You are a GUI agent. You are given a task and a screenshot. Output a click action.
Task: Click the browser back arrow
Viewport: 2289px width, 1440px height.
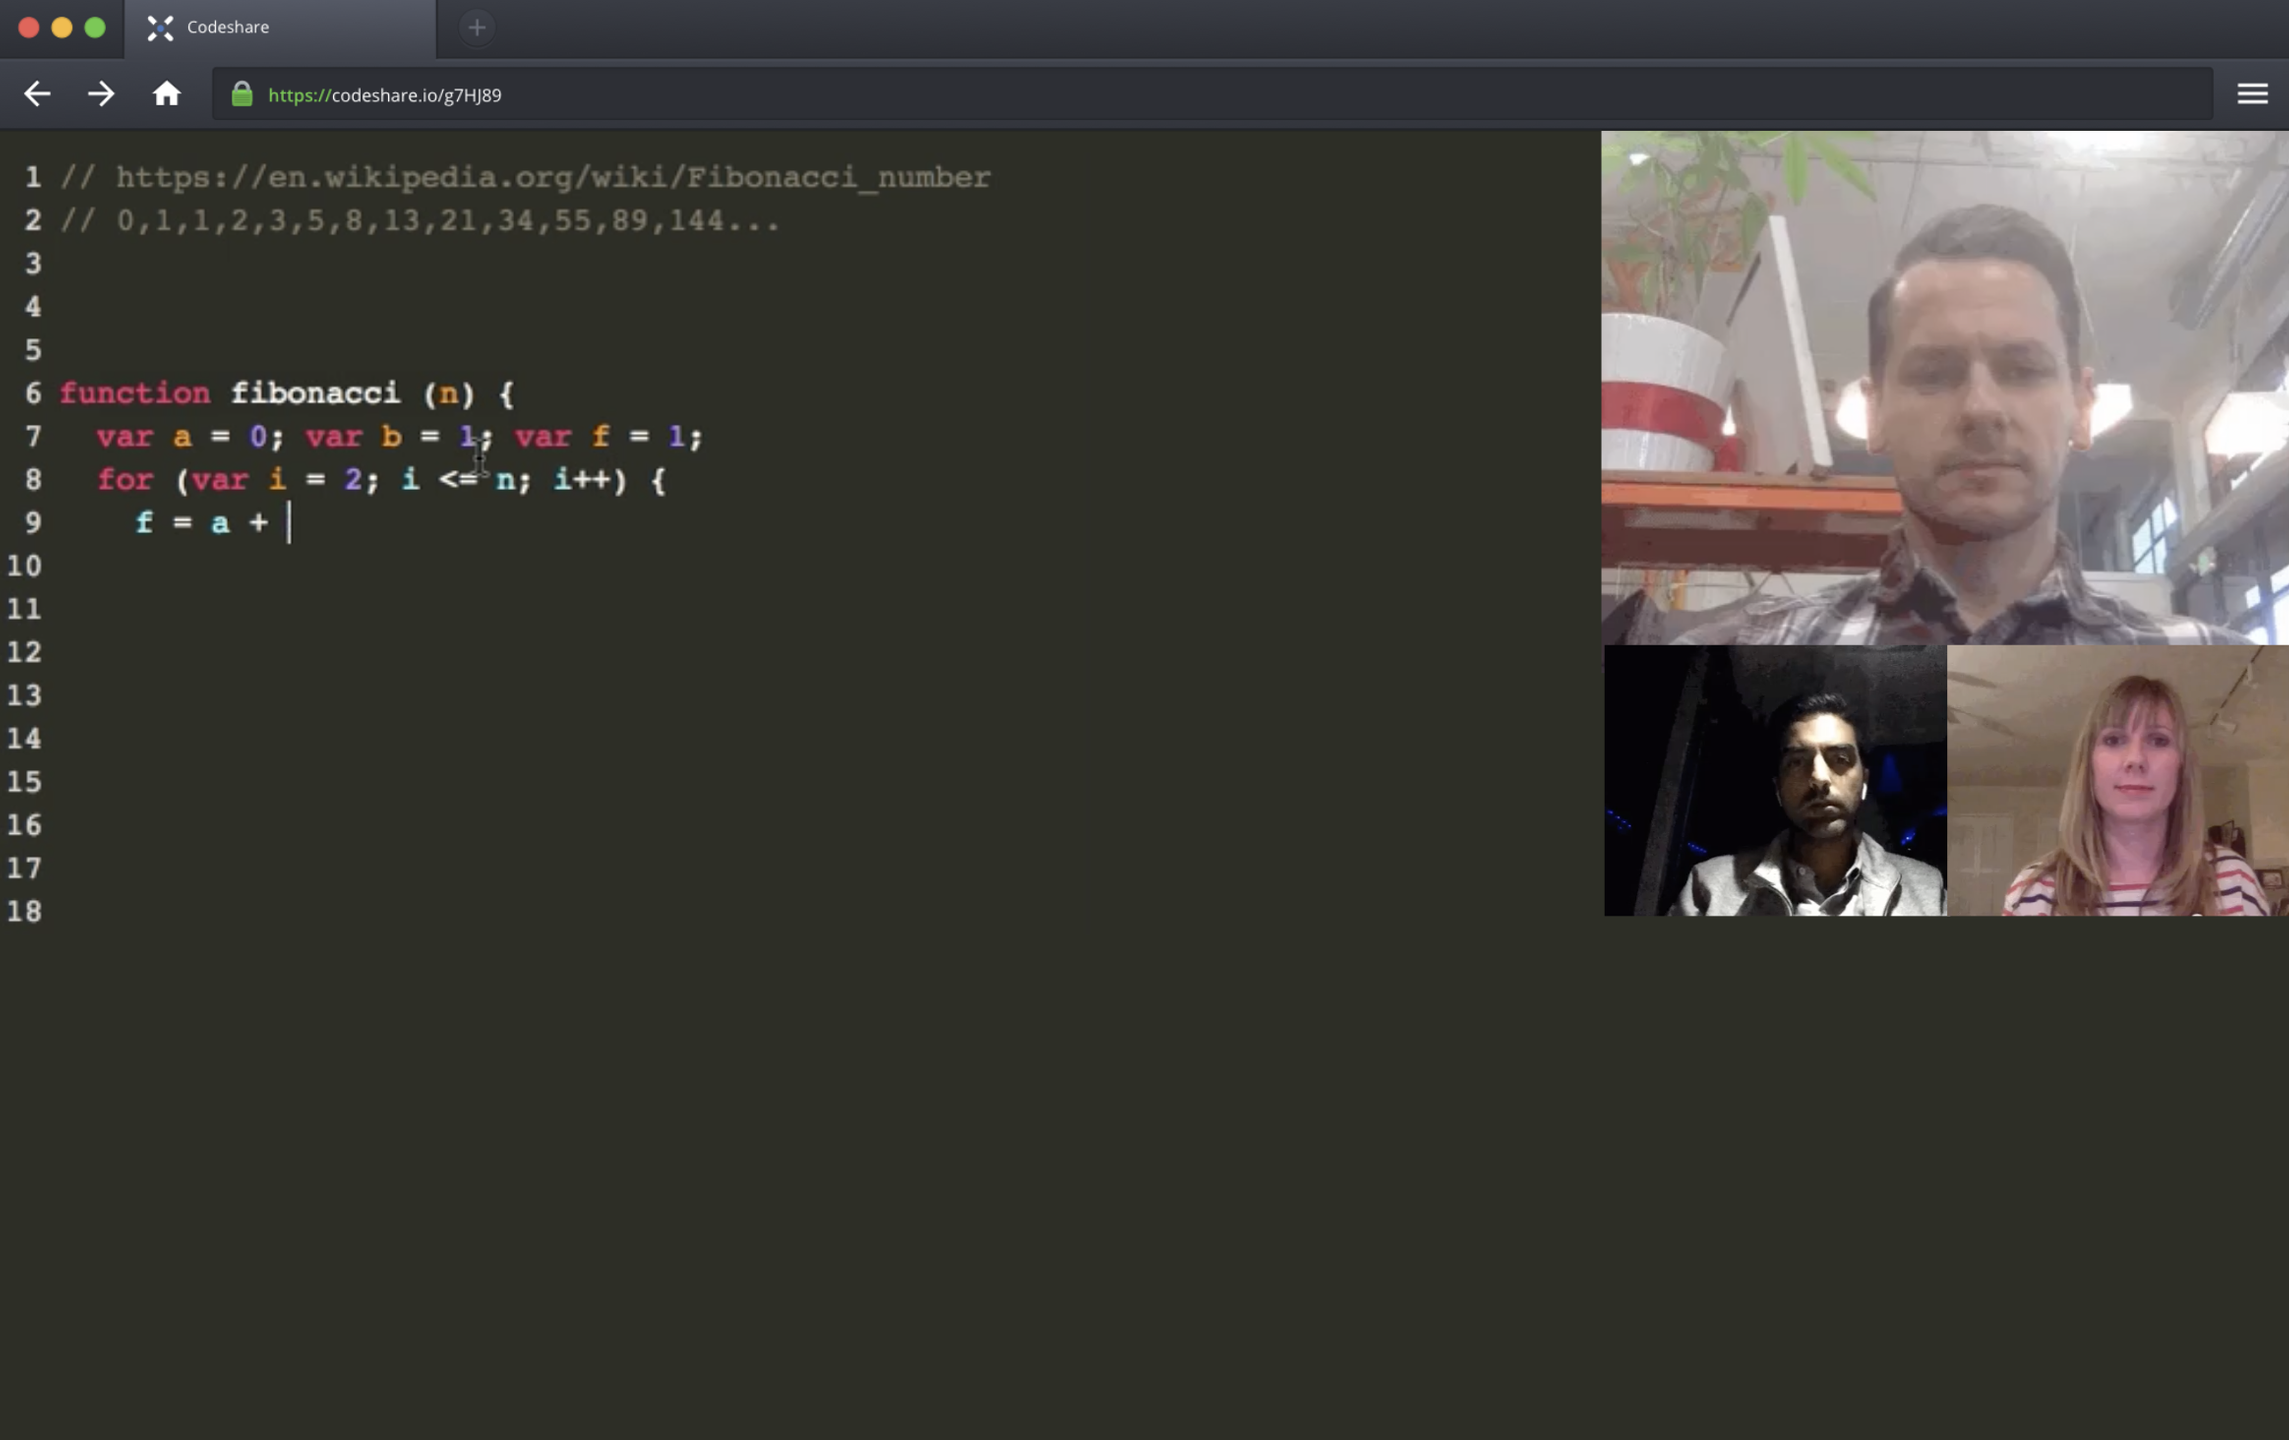pyautogui.click(x=37, y=94)
